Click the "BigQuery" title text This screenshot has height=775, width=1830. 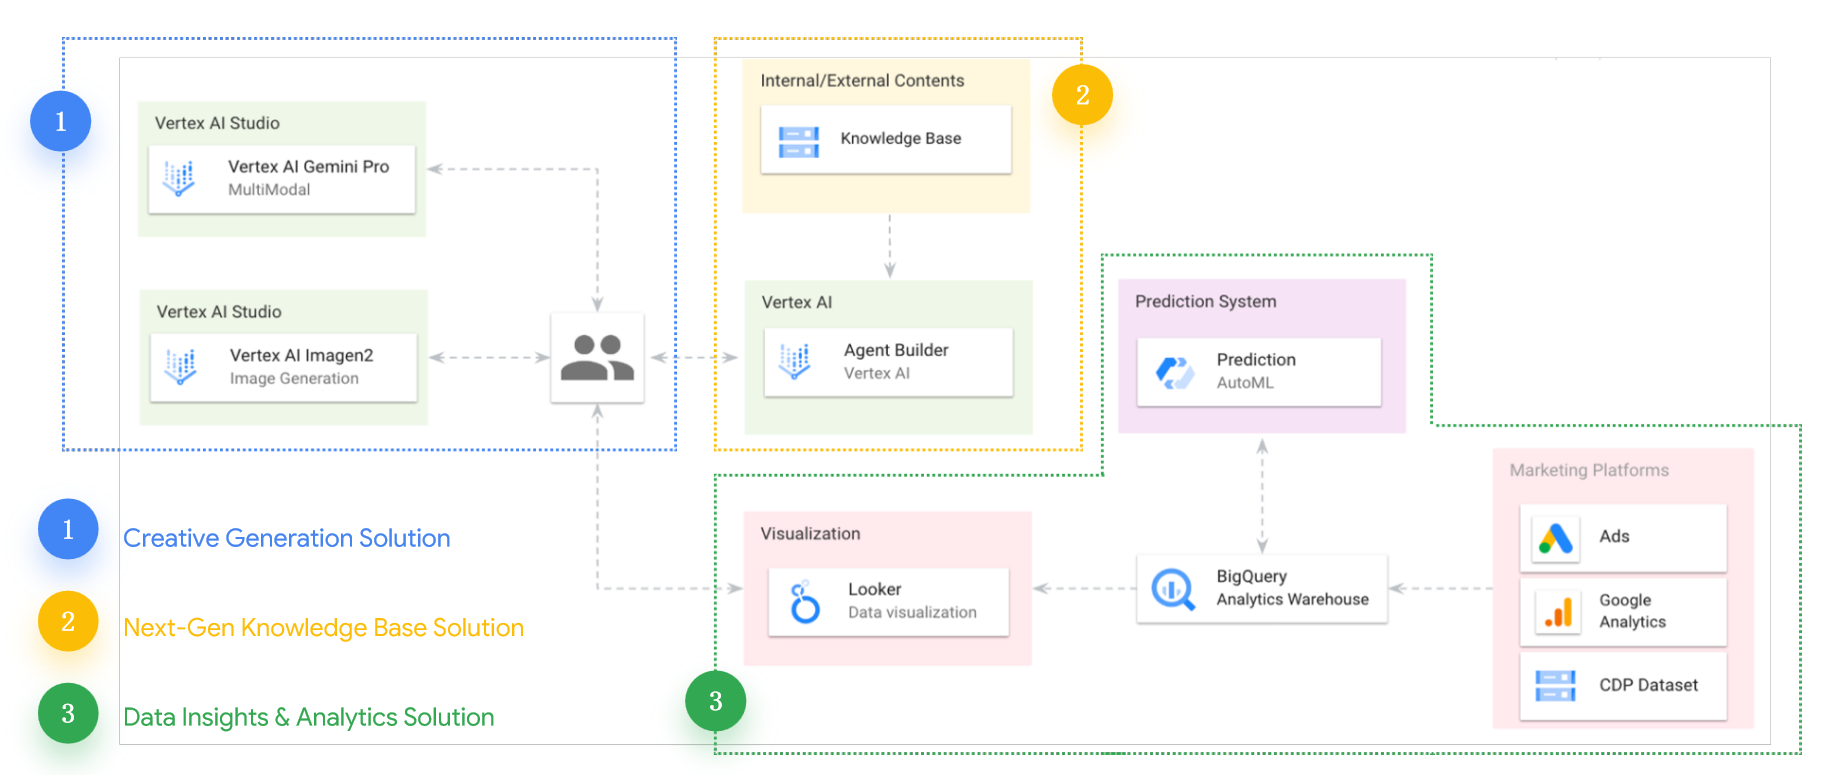click(x=1252, y=577)
